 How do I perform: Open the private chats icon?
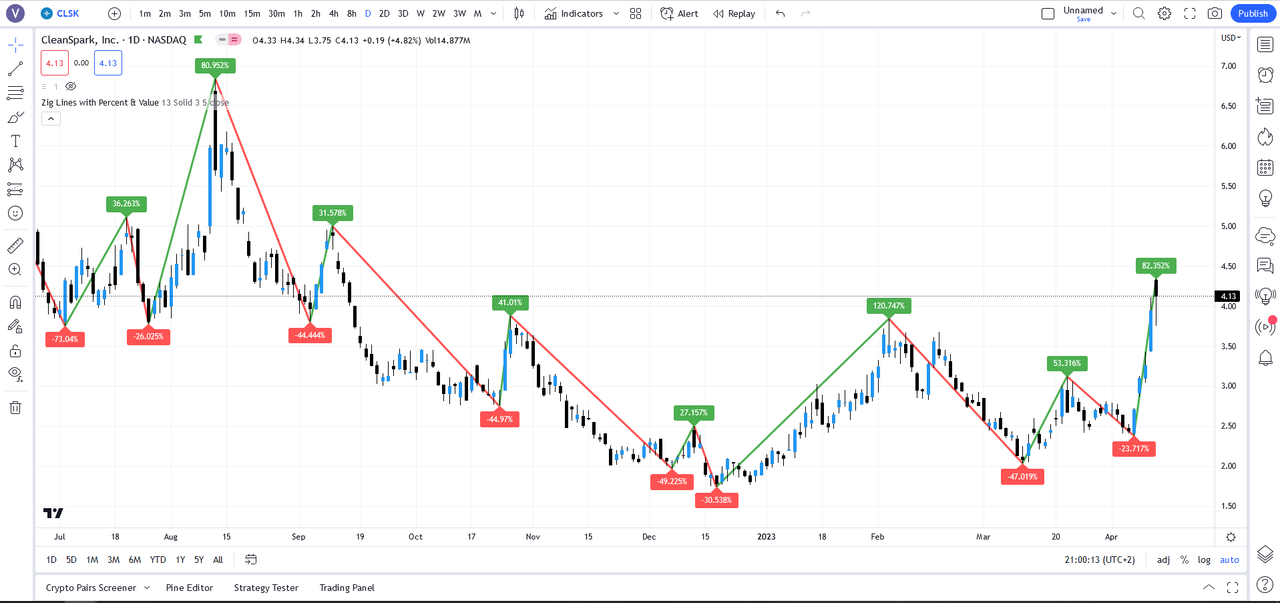tap(1265, 265)
